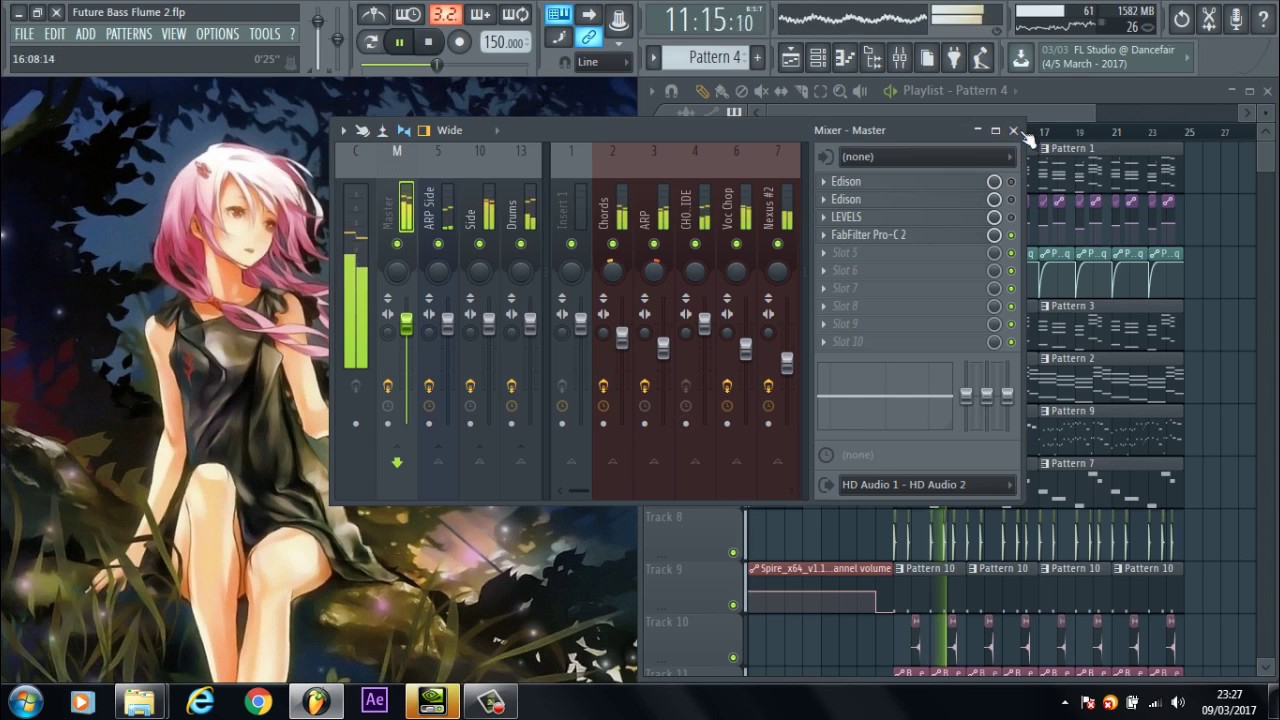Screen dimensions: 1280x720
Task: Open the HD Audio 1 - HD Audio 2 output dropdown
Action: click(x=925, y=485)
